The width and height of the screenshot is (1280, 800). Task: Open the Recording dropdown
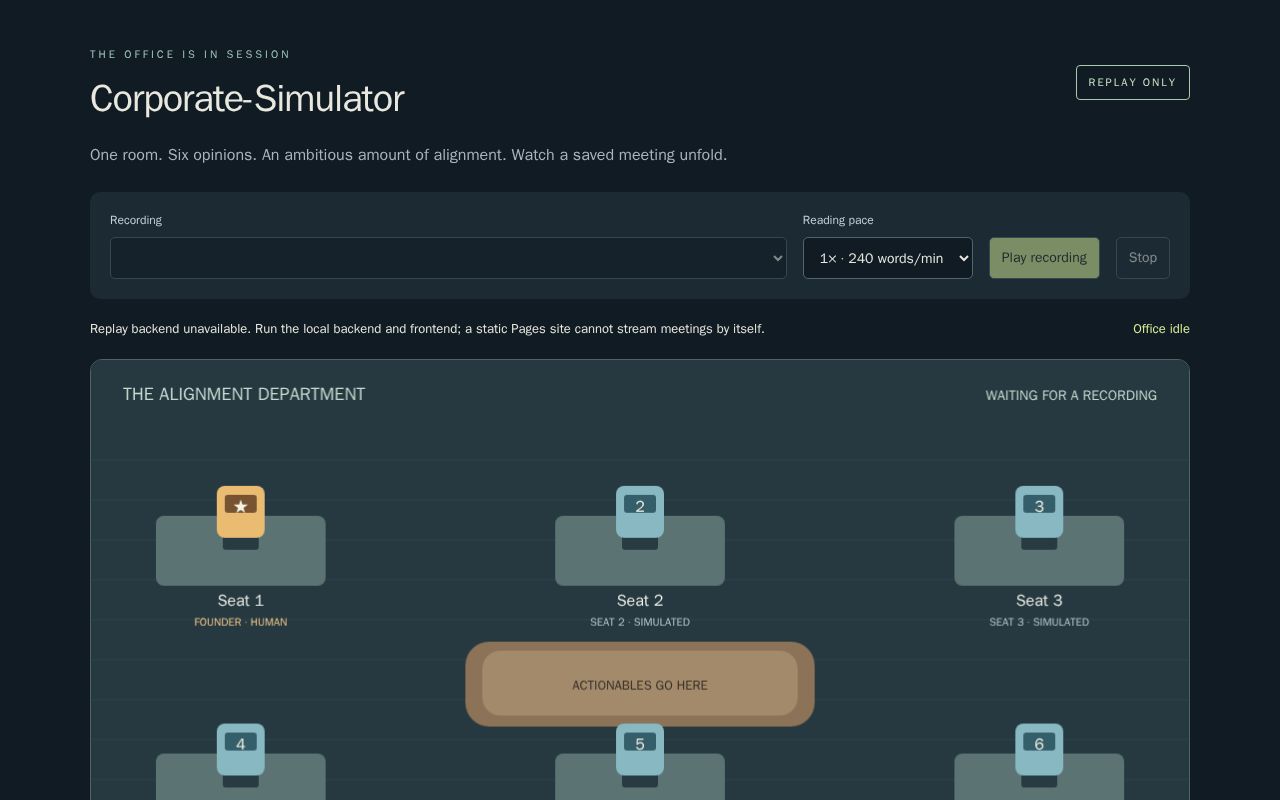(448, 258)
